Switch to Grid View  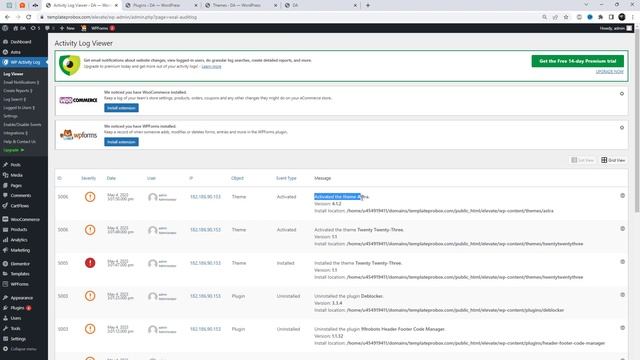[613, 160]
